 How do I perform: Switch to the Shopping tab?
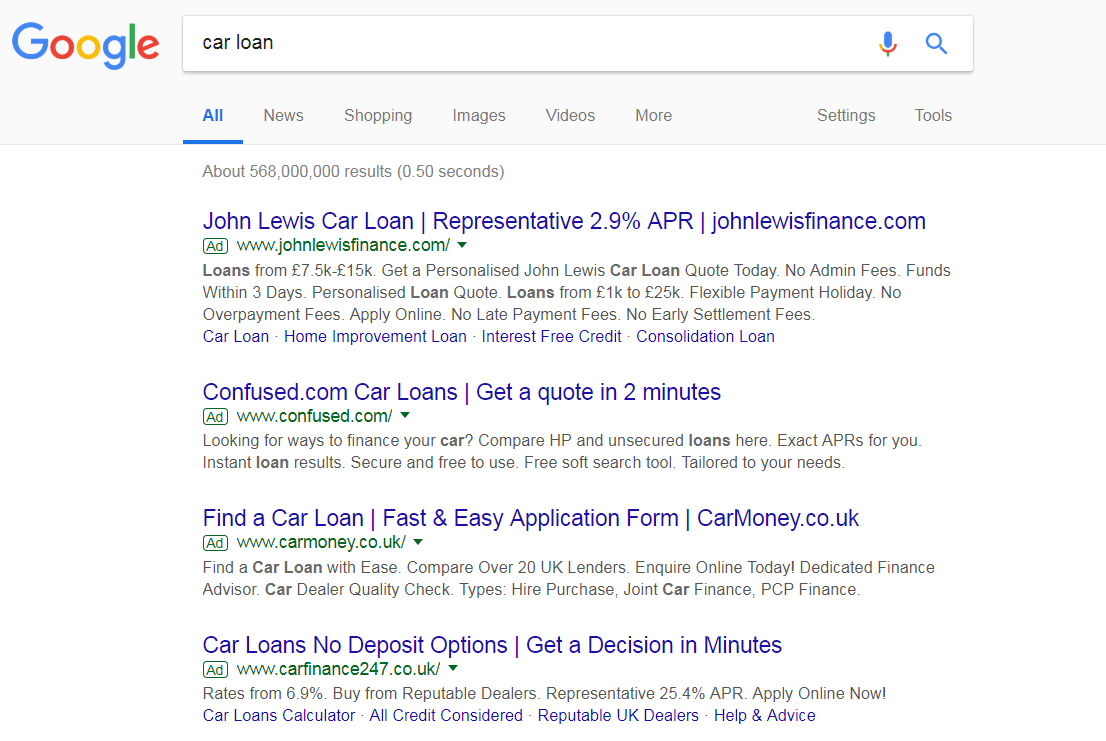pyautogui.click(x=378, y=116)
